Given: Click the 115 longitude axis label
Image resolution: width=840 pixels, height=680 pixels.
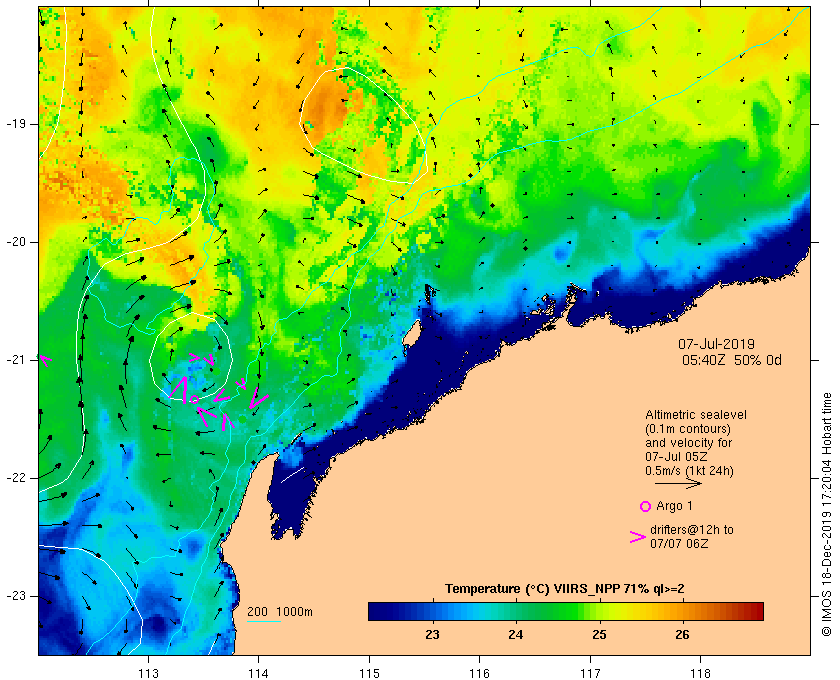Looking at the screenshot, I should (369, 674).
